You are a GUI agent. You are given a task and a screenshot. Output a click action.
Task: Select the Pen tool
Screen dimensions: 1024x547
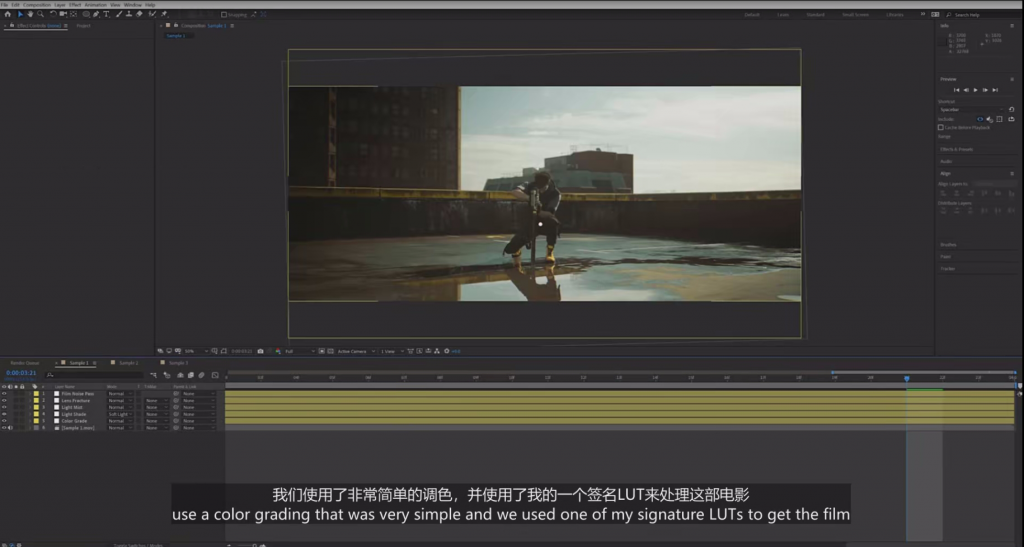coord(96,14)
